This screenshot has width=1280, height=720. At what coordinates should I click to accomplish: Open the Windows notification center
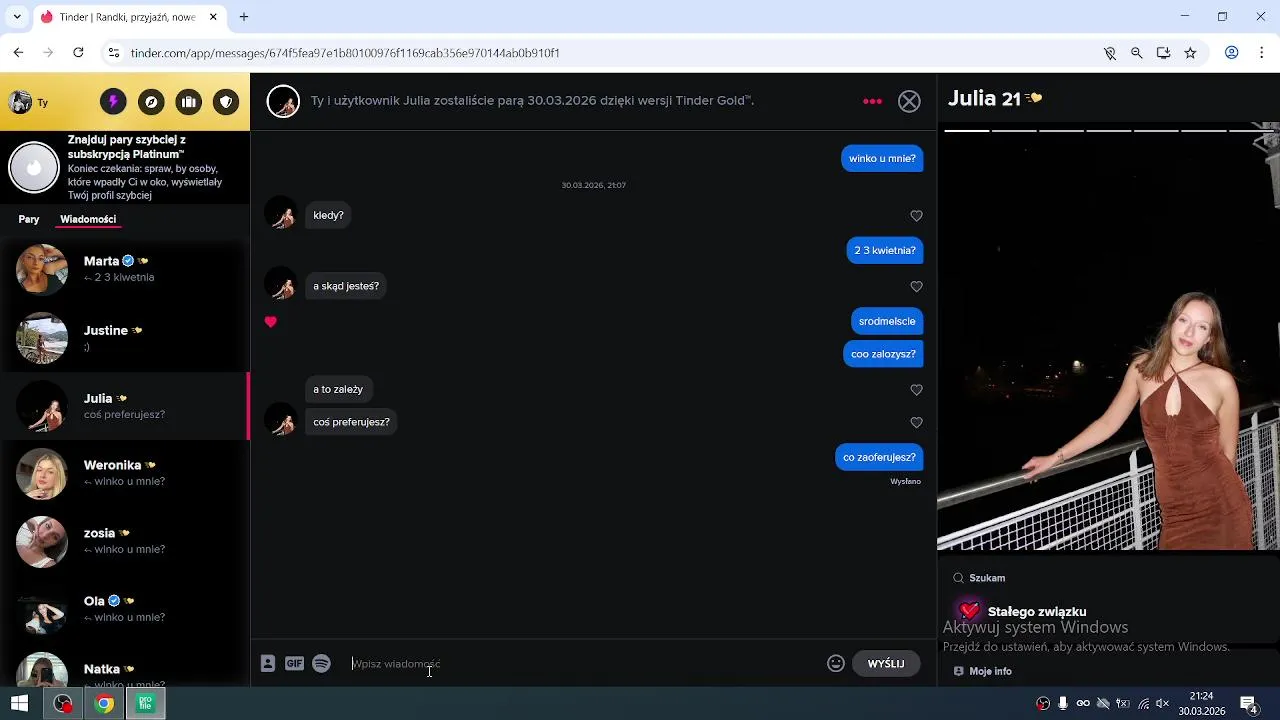click(1248, 704)
